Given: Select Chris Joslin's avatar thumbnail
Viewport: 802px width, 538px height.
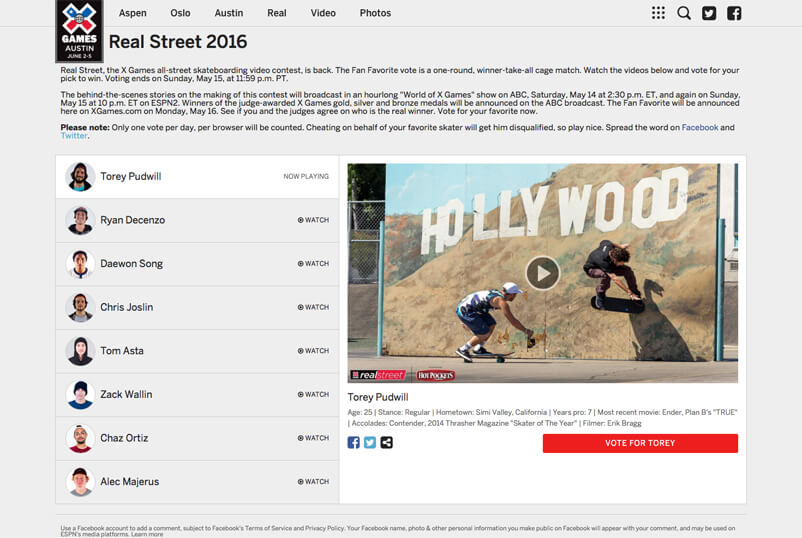Looking at the screenshot, I should [80, 307].
